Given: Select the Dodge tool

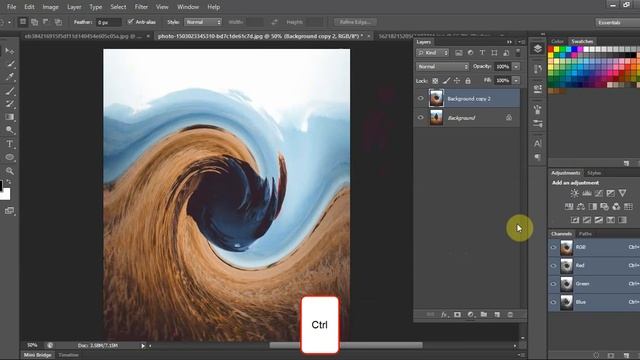Looking at the screenshot, I should (x=9, y=130).
